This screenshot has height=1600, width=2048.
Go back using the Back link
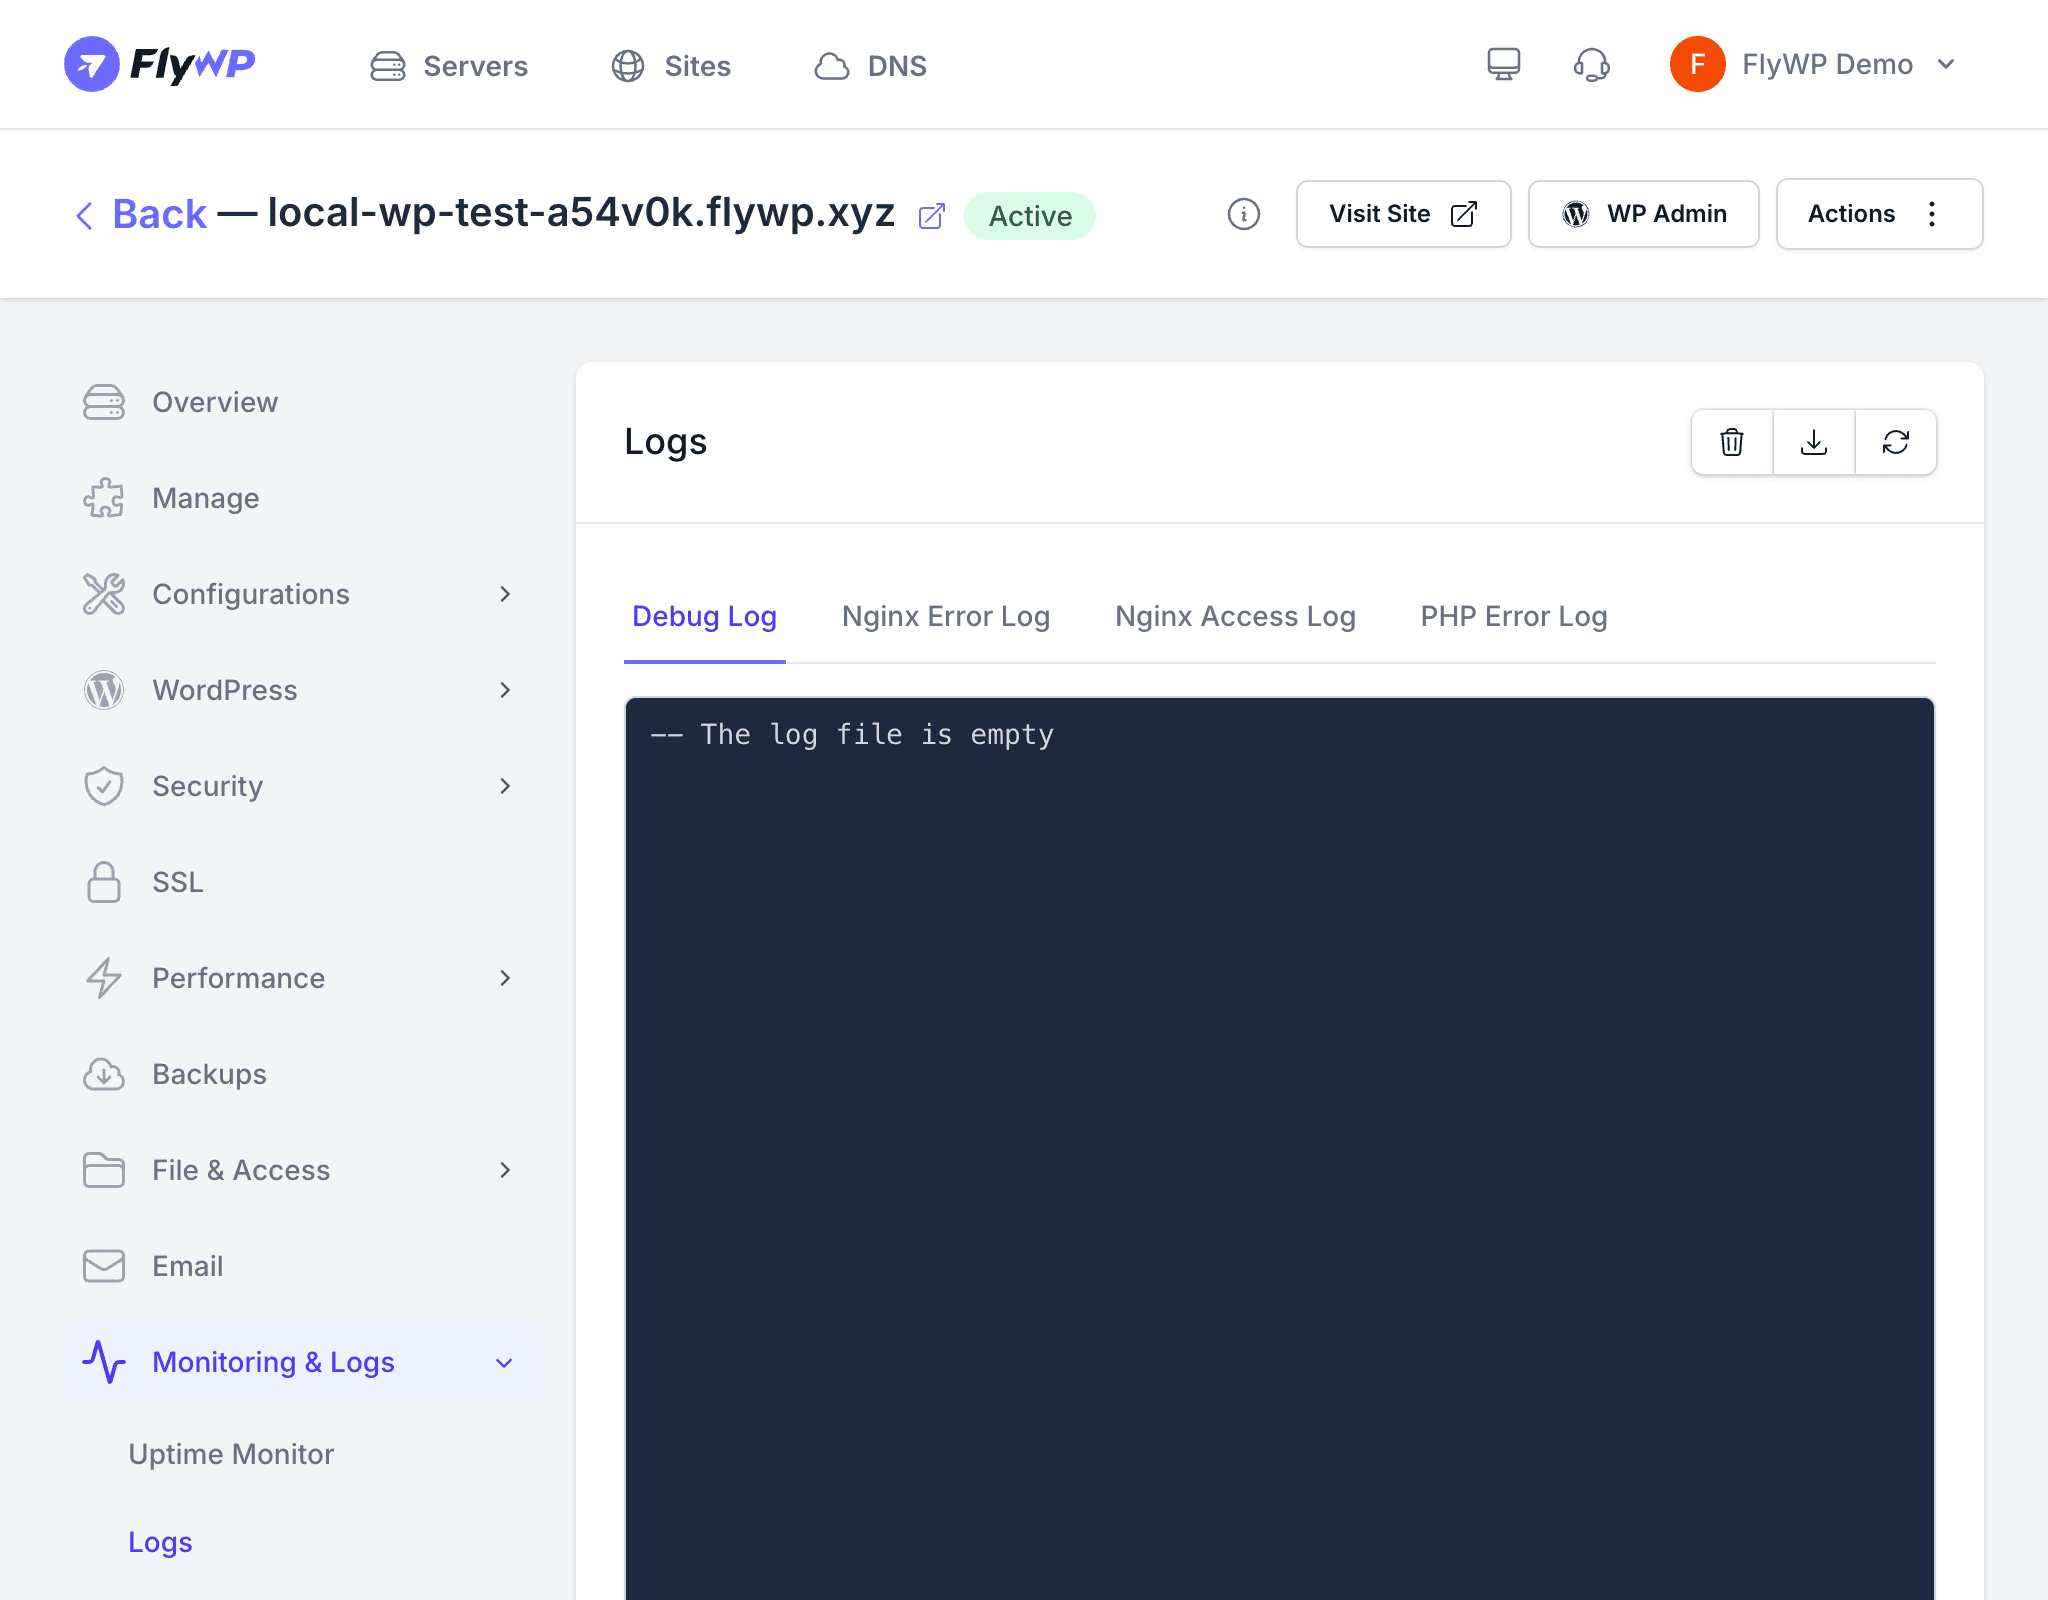click(x=141, y=214)
